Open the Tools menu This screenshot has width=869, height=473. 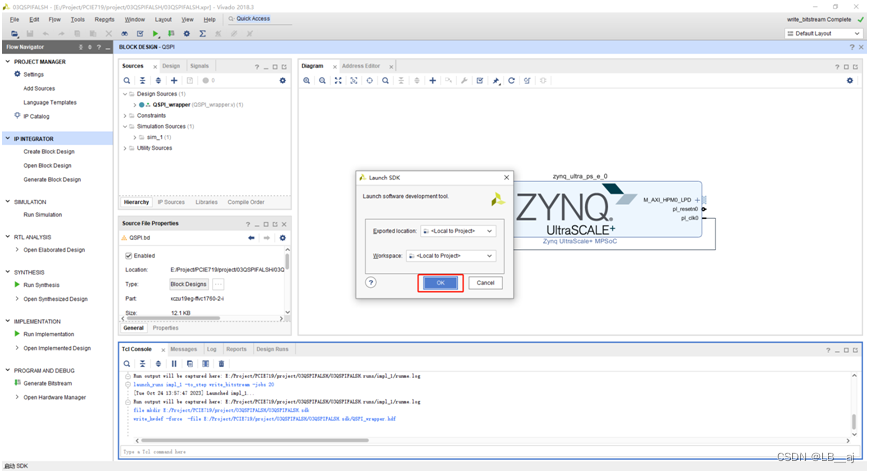78,19
